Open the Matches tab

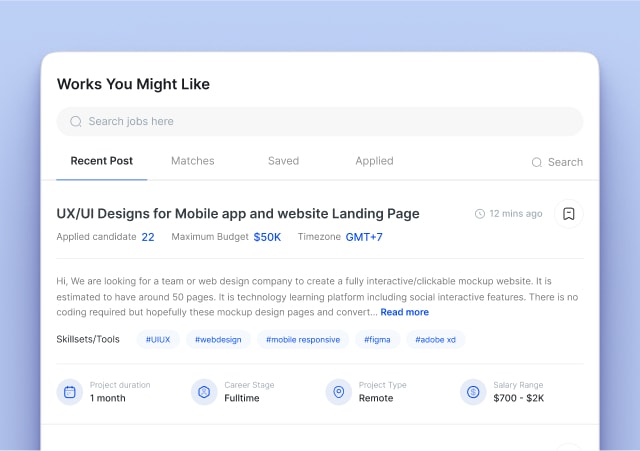(193, 161)
